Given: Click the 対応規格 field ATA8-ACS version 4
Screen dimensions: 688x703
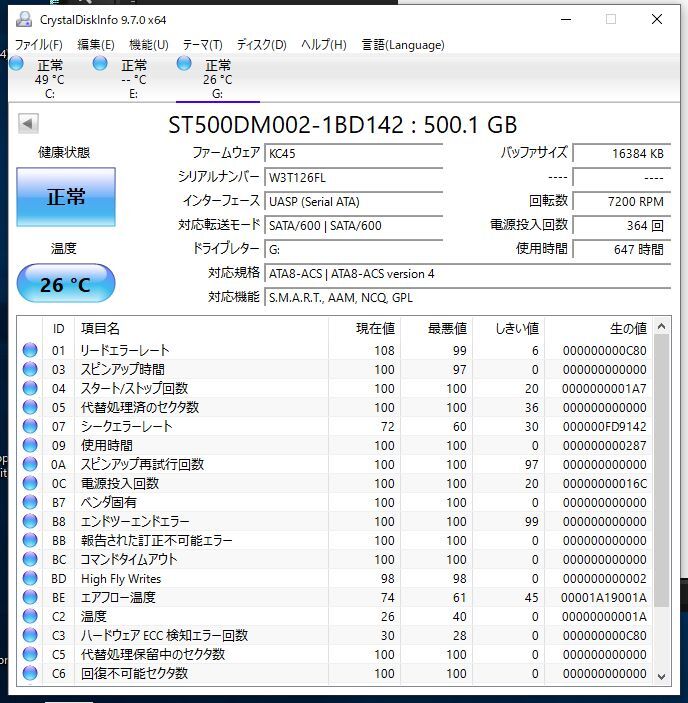Looking at the screenshot, I should click(468, 273).
